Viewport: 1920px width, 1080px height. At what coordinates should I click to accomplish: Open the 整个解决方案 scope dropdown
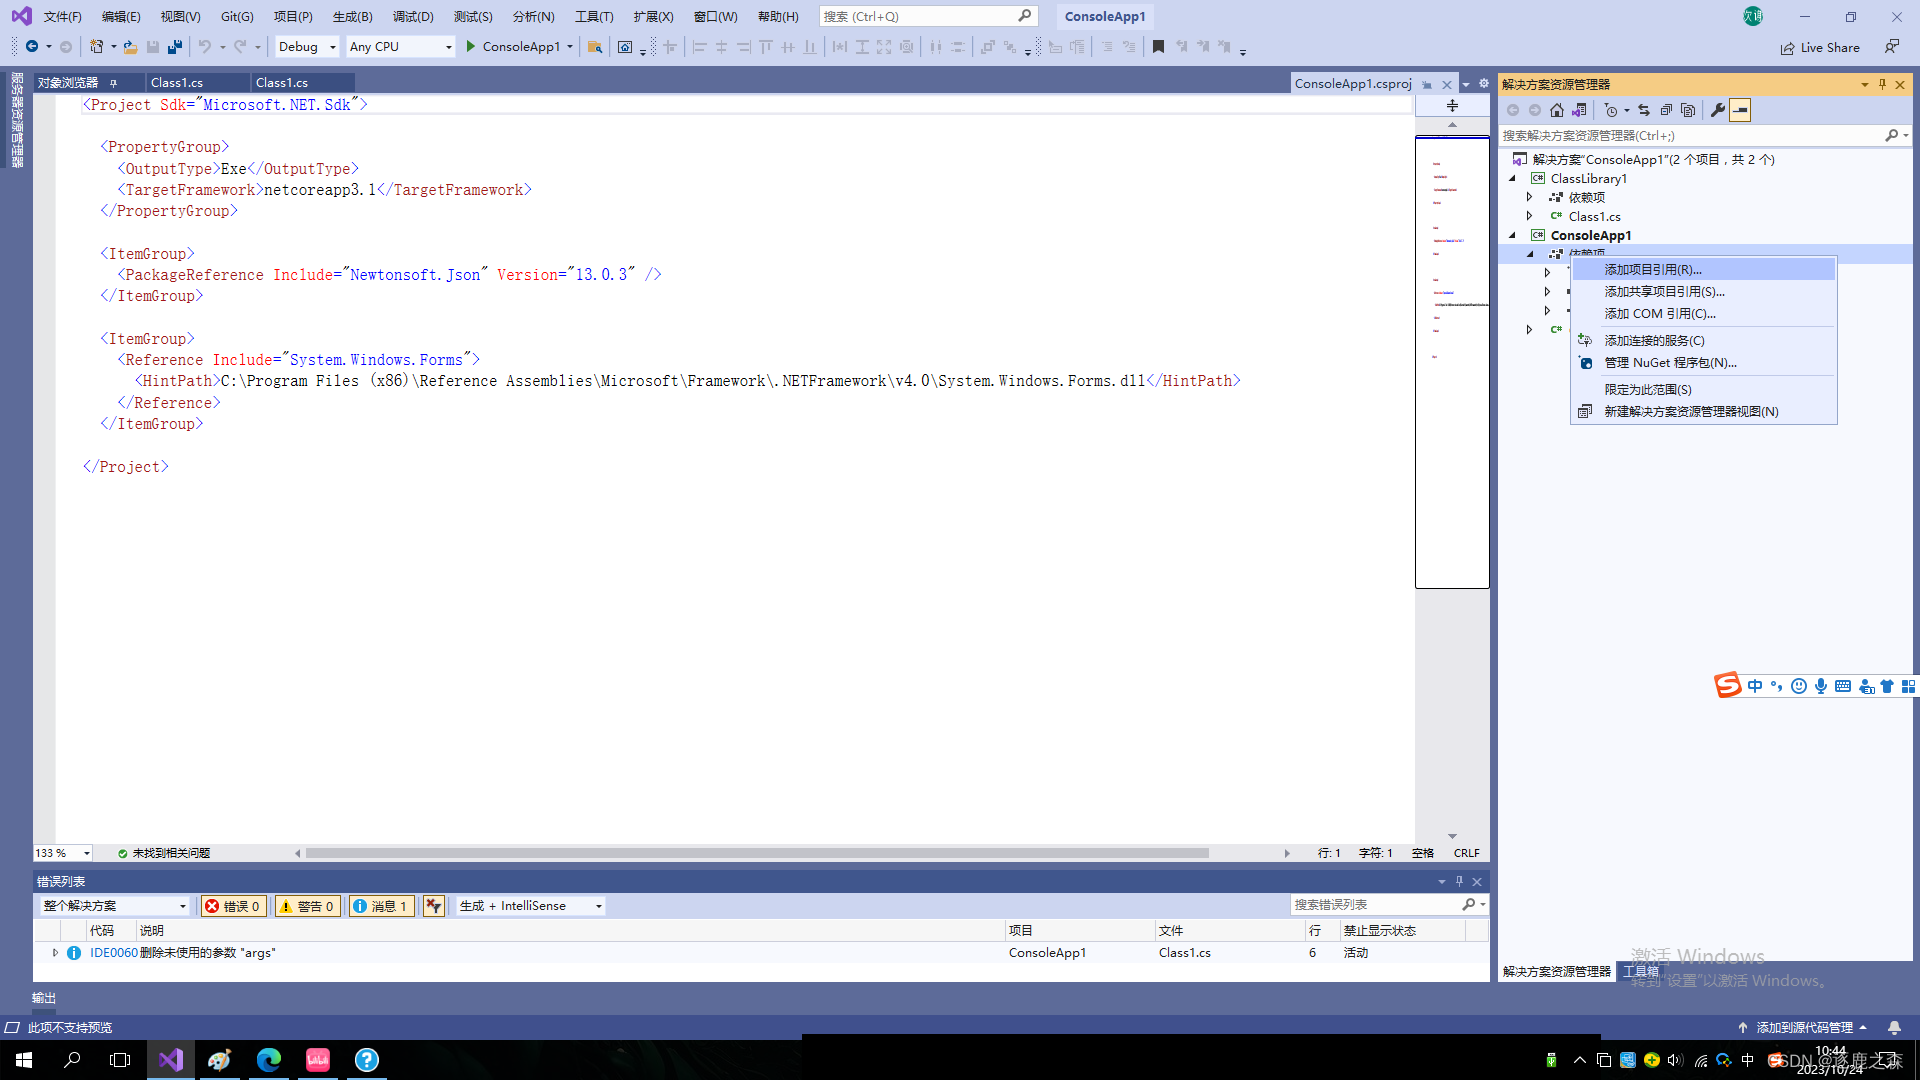(114, 907)
